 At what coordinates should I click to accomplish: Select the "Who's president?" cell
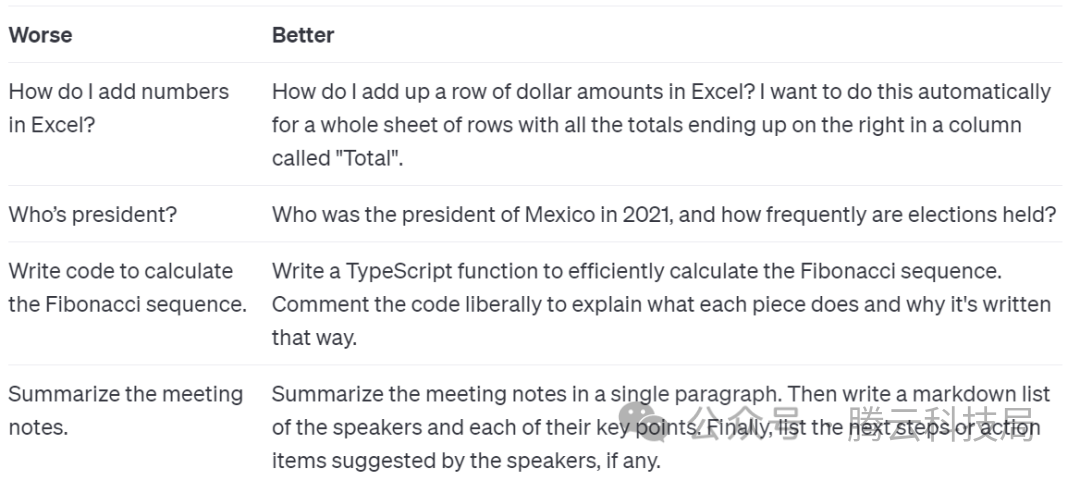(92, 214)
